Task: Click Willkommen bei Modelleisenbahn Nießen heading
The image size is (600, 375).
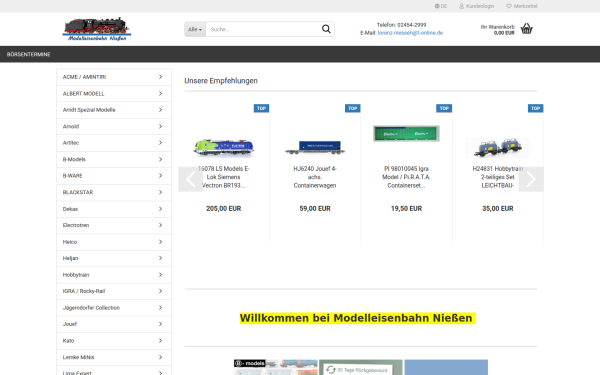Action: (357, 318)
